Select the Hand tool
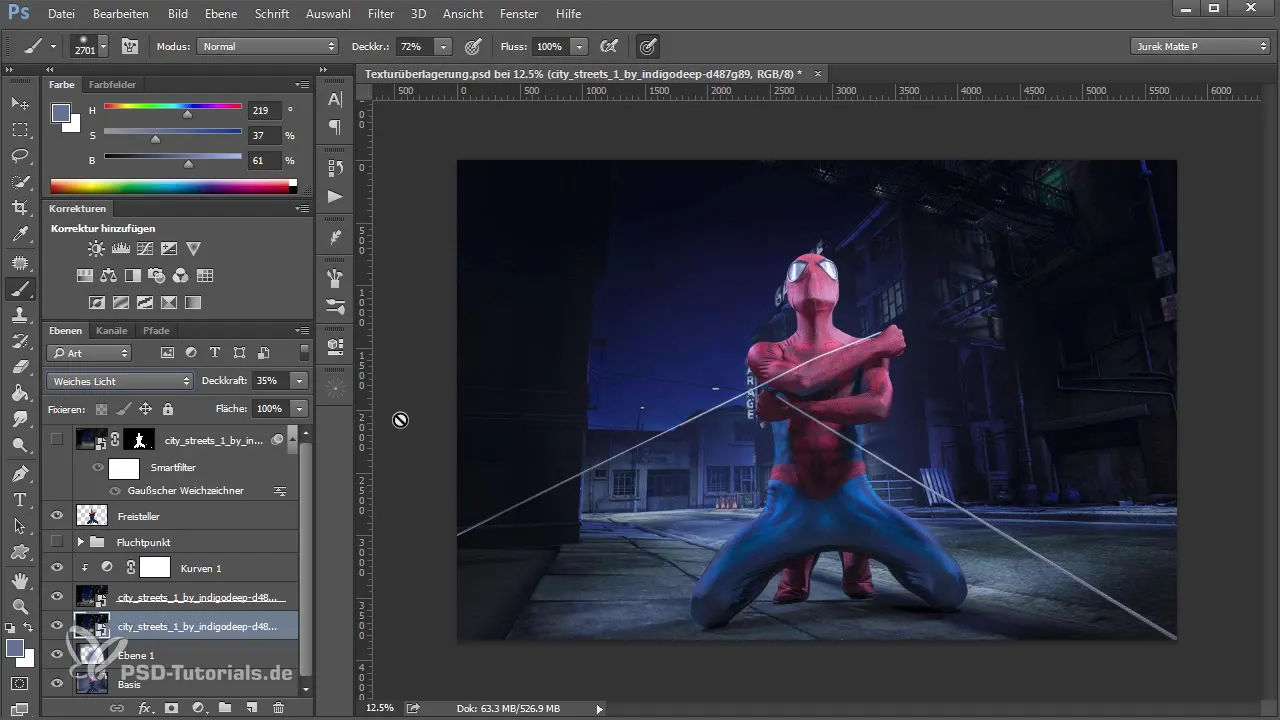Viewport: 1280px width, 720px height. (x=20, y=580)
